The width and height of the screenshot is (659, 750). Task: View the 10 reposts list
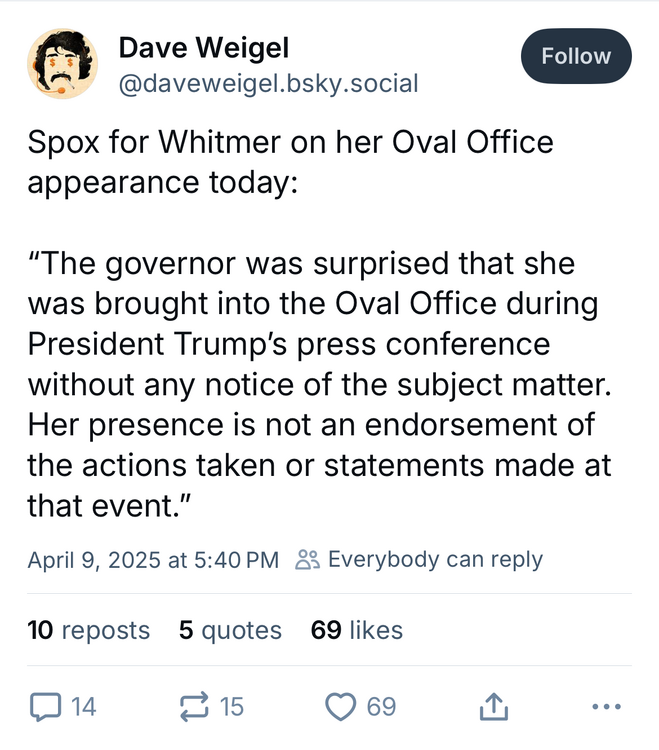pos(89,630)
